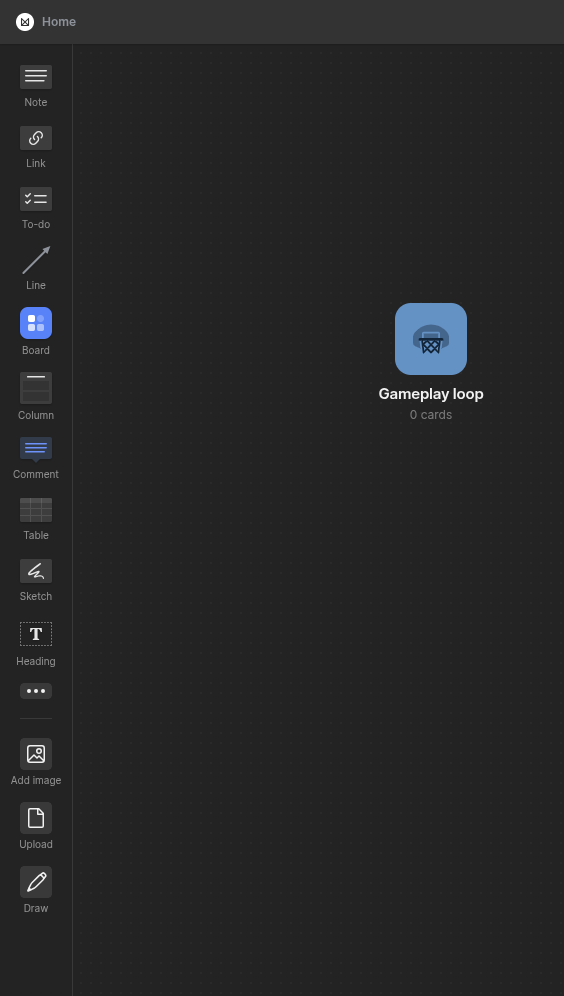564x996 pixels.
Task: Pick the Heading text tool
Action: [36, 634]
